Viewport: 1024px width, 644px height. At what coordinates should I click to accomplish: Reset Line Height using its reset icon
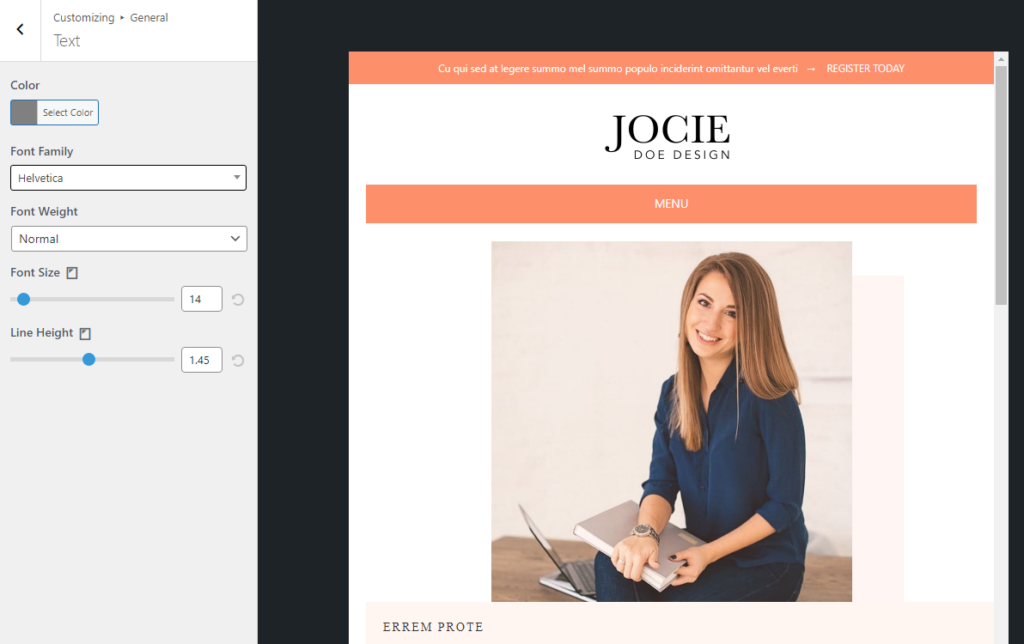(x=237, y=359)
